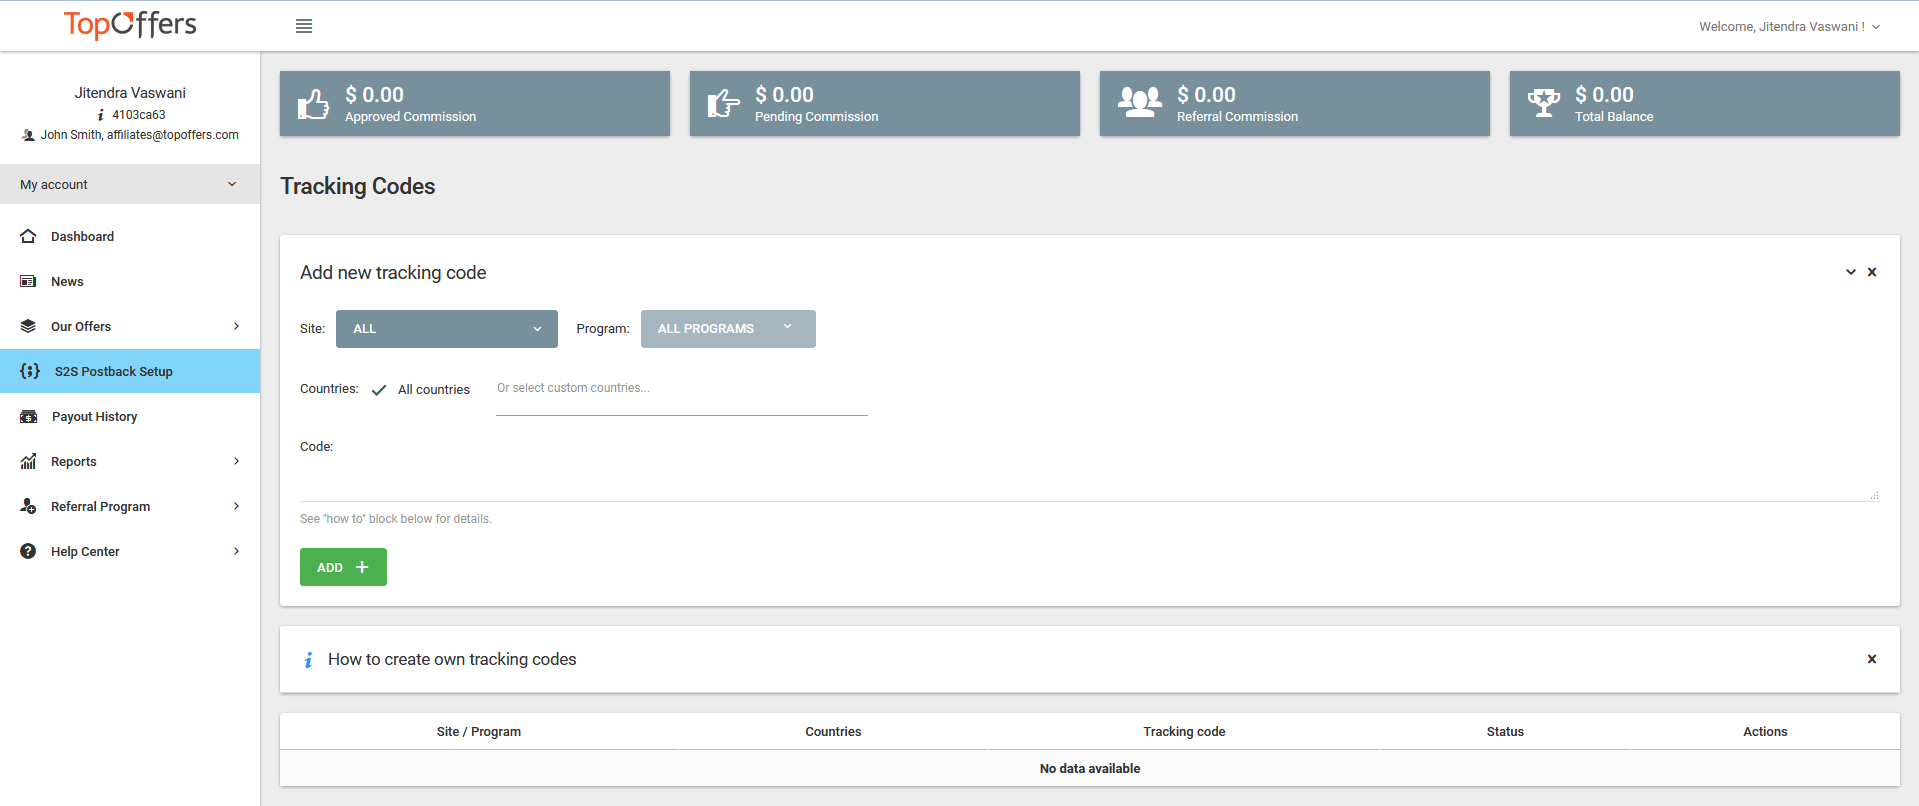The image size is (1919, 806).
Task: Click the affiliates@topoffers.com manager contact
Action: tap(173, 135)
